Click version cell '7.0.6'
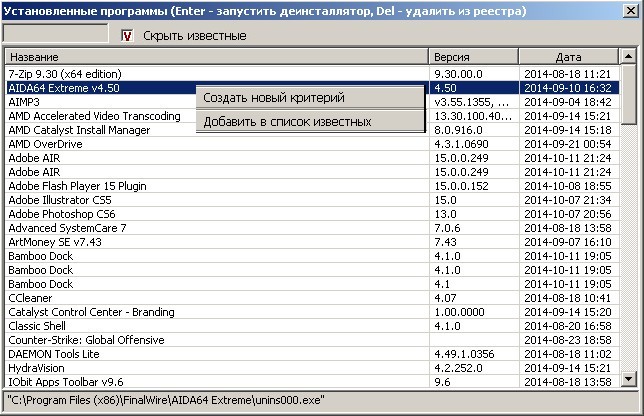 (x=474, y=228)
